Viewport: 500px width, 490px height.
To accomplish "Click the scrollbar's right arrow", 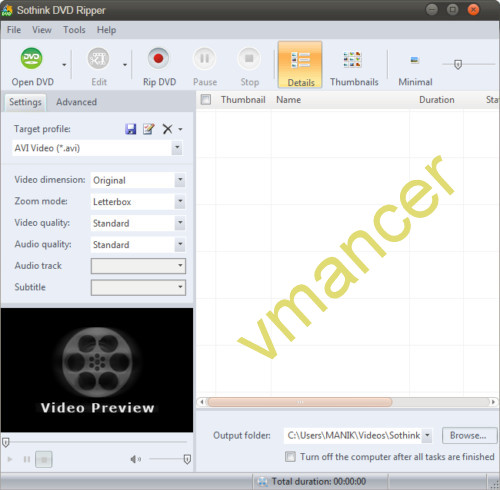I will click(493, 402).
